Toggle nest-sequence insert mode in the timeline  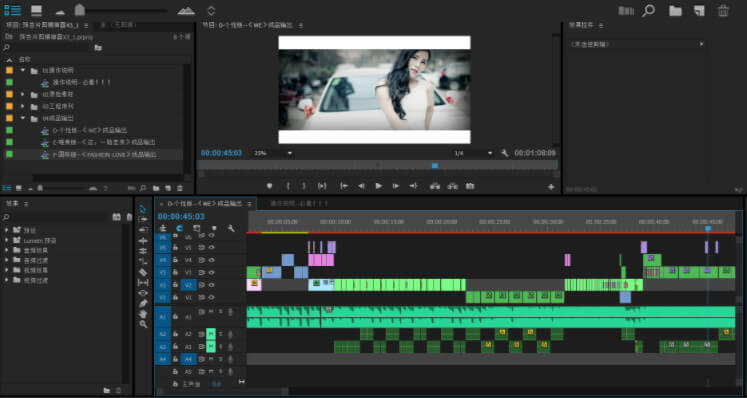[x=163, y=228]
